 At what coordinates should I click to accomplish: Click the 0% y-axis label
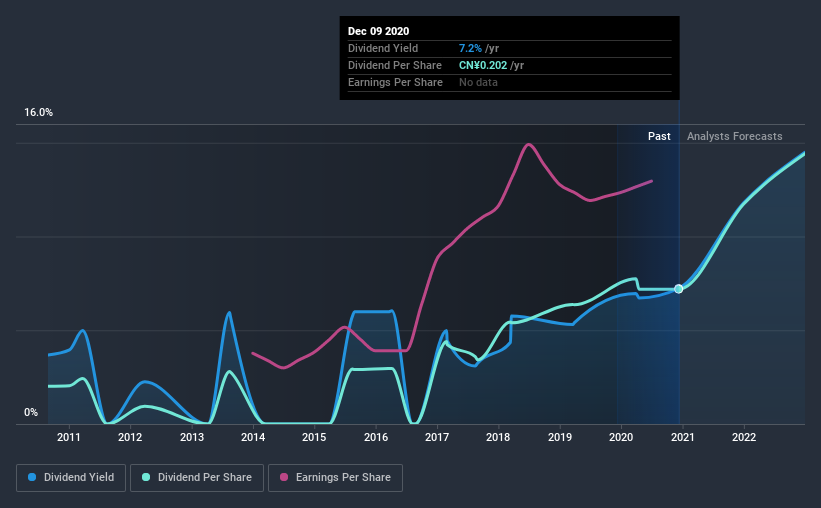click(31, 413)
